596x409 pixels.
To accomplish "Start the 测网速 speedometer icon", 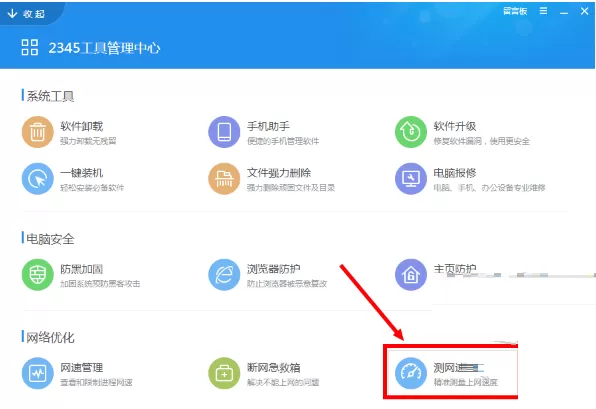I will tap(411, 373).
